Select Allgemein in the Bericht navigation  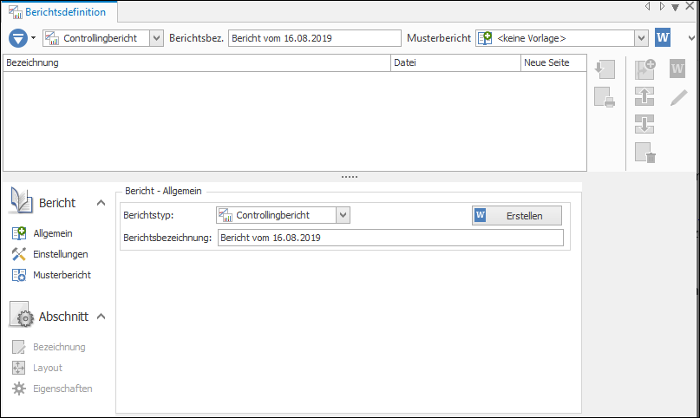tap(53, 234)
